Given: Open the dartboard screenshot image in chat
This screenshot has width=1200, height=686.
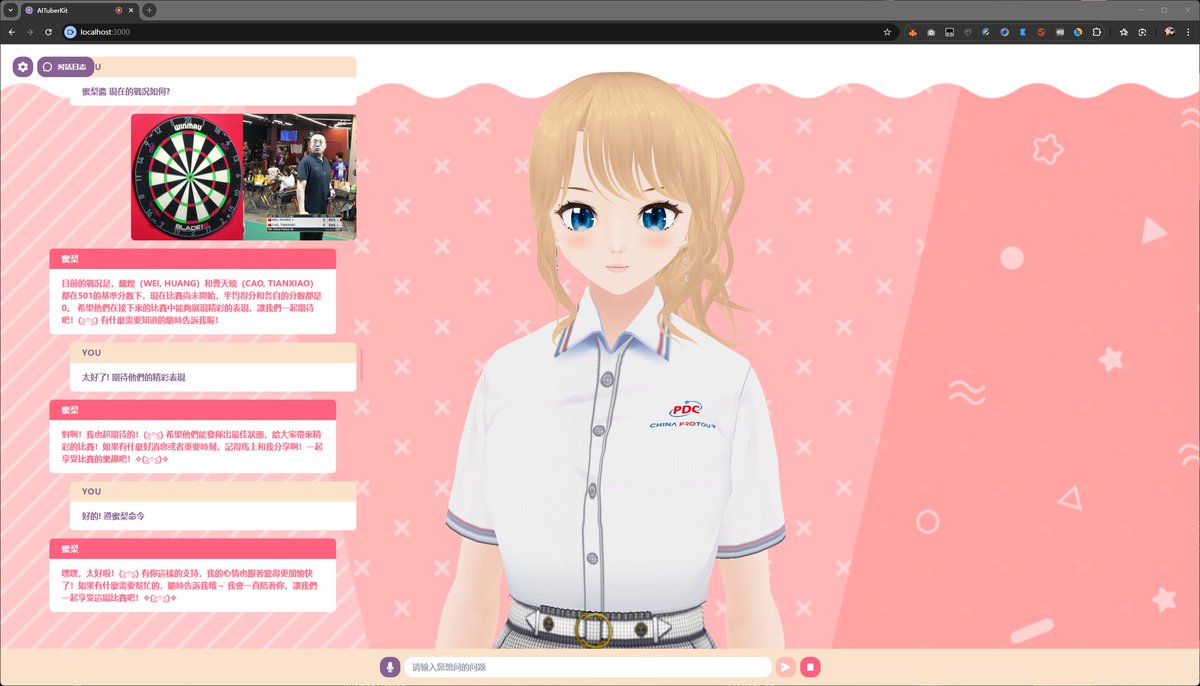Looking at the screenshot, I should coord(243,177).
